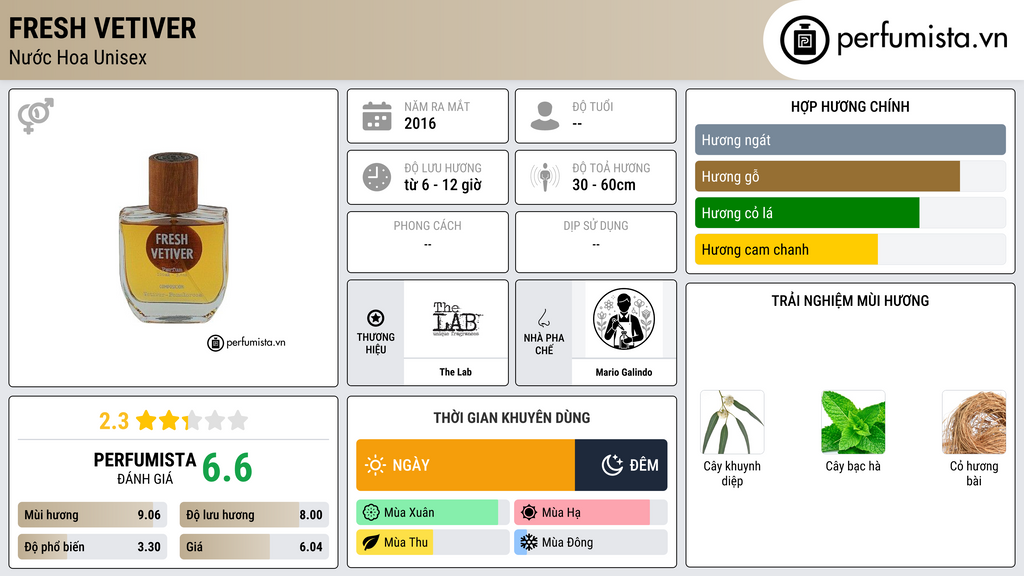Click the THỜI GIAN KHUYÊN DÙNG heading
The height and width of the screenshot is (576, 1024).
click(x=512, y=418)
